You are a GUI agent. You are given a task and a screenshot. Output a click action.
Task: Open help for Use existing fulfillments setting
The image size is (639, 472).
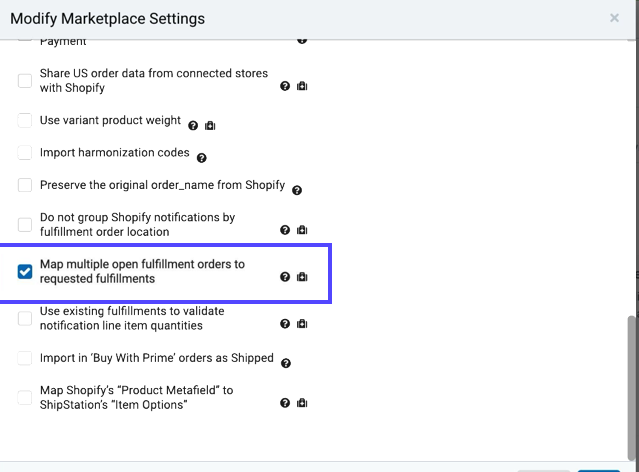pos(285,324)
